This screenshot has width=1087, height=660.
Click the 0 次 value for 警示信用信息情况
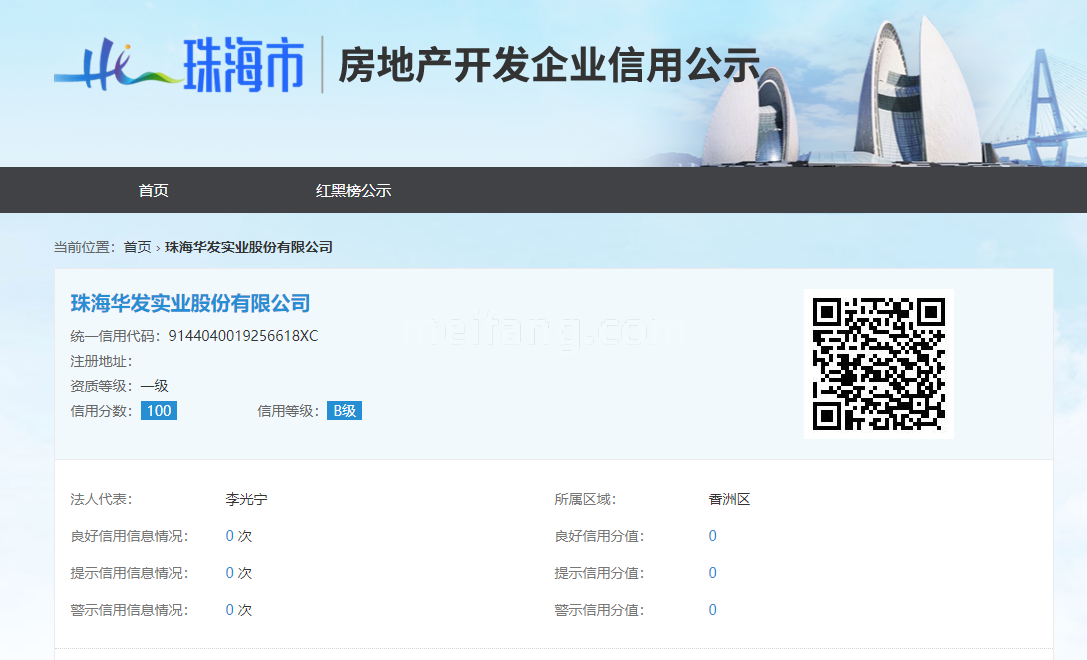[238, 610]
